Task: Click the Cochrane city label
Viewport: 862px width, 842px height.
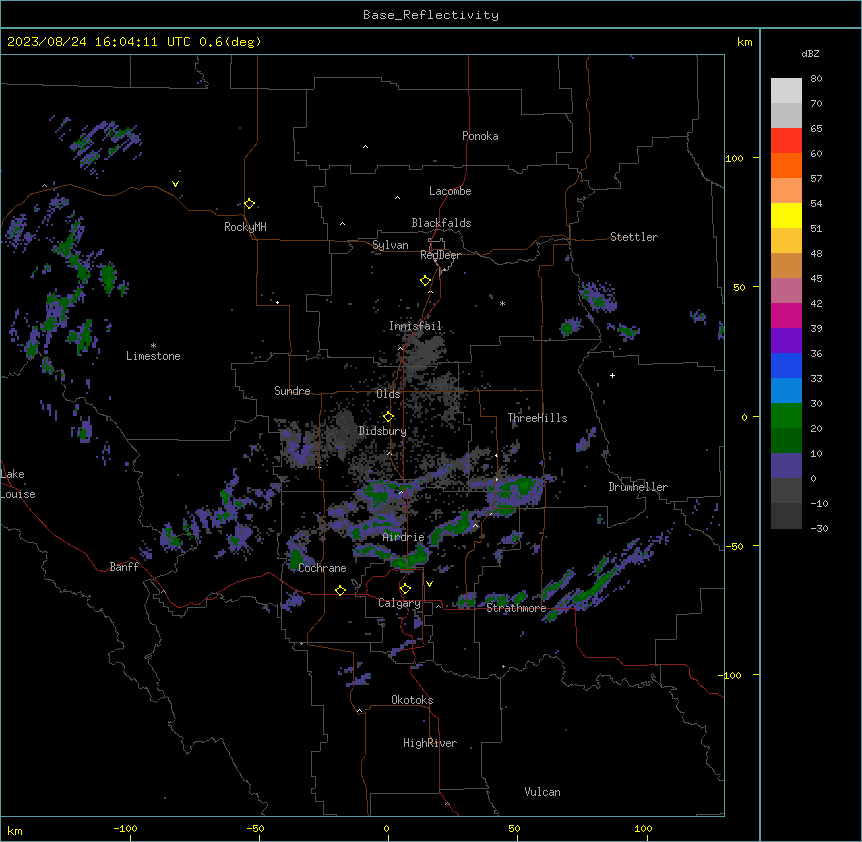Action: (x=322, y=568)
